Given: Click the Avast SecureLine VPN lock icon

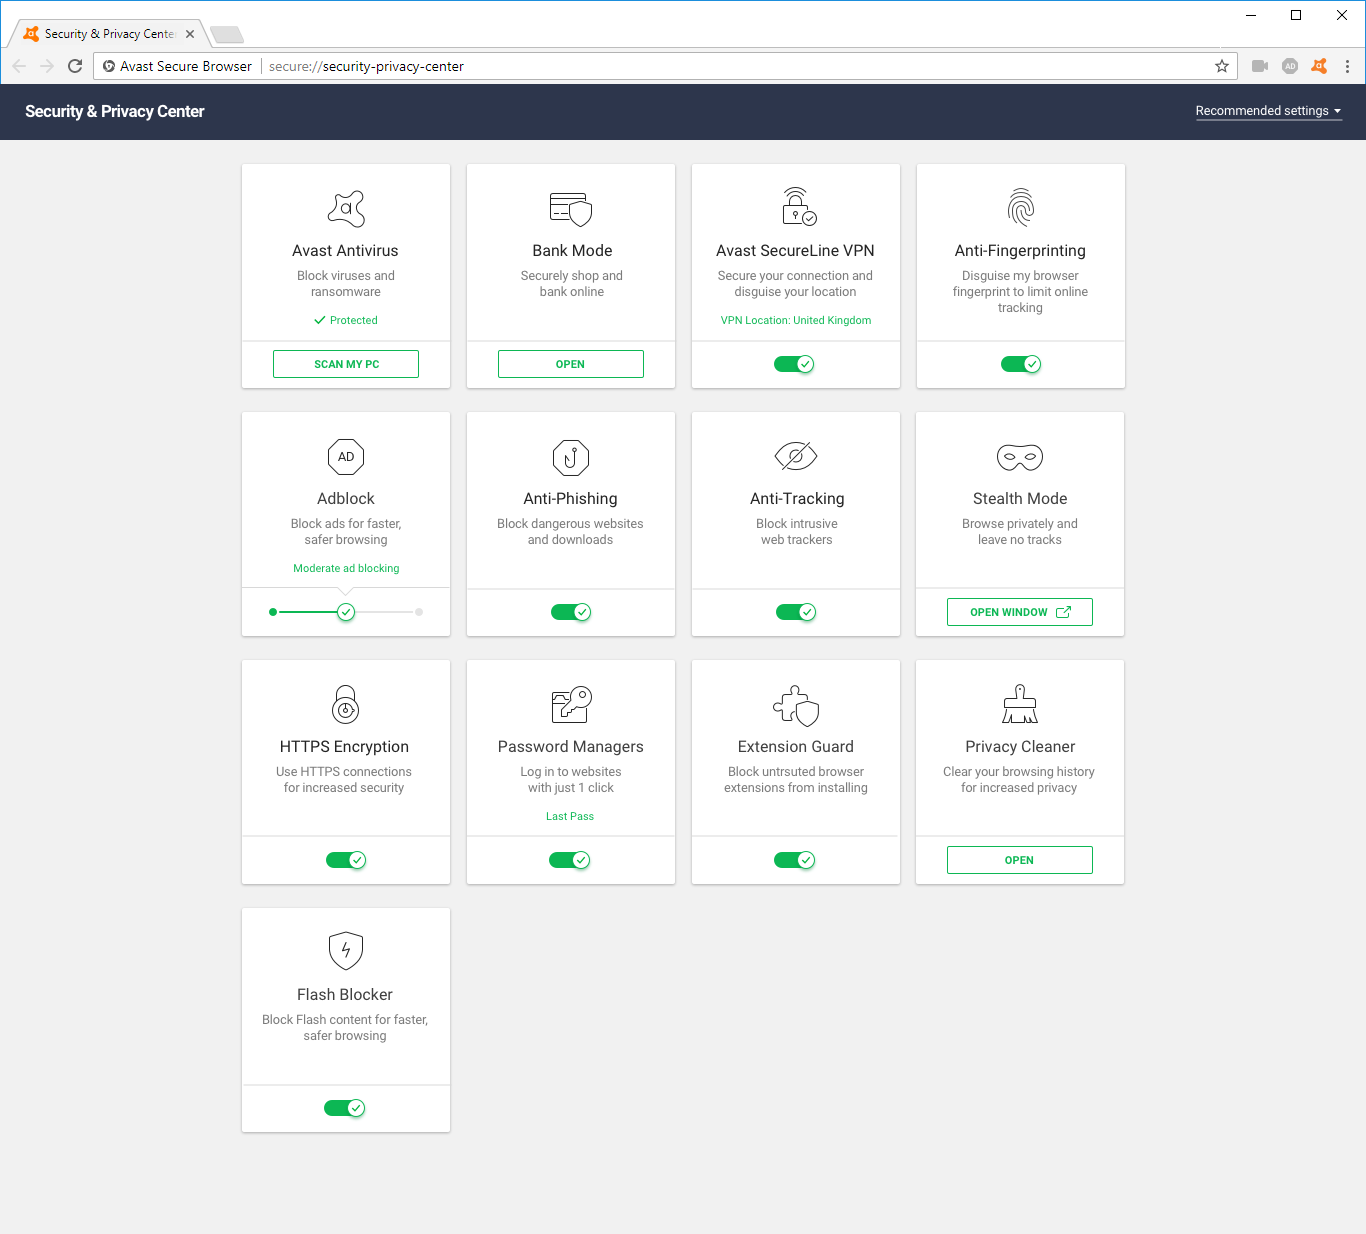Looking at the screenshot, I should pyautogui.click(x=796, y=207).
